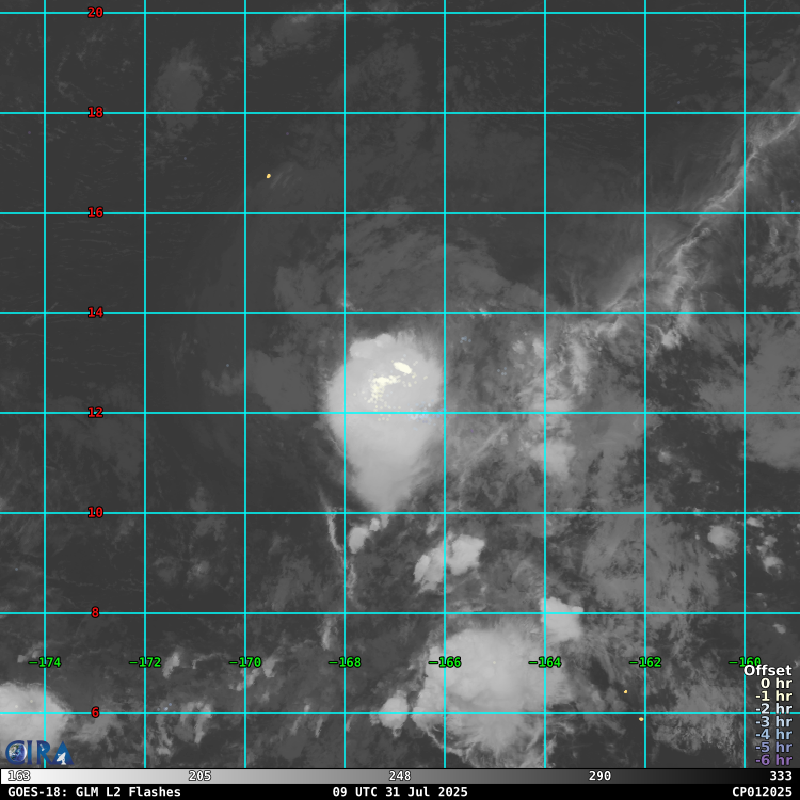The width and height of the screenshot is (800, 800).
Task: Click the red latitude label 18
Action: pyautogui.click(x=95, y=112)
